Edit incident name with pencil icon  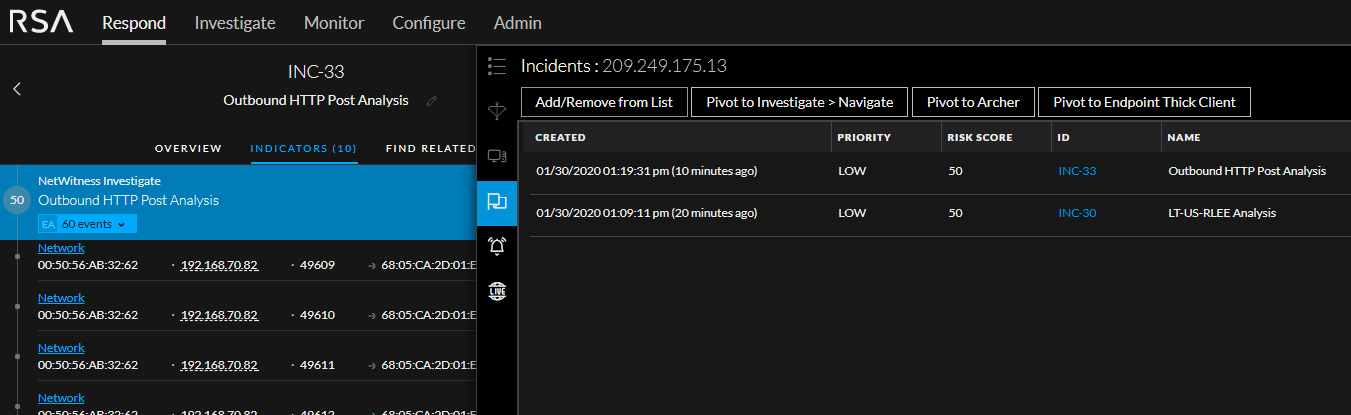point(431,101)
